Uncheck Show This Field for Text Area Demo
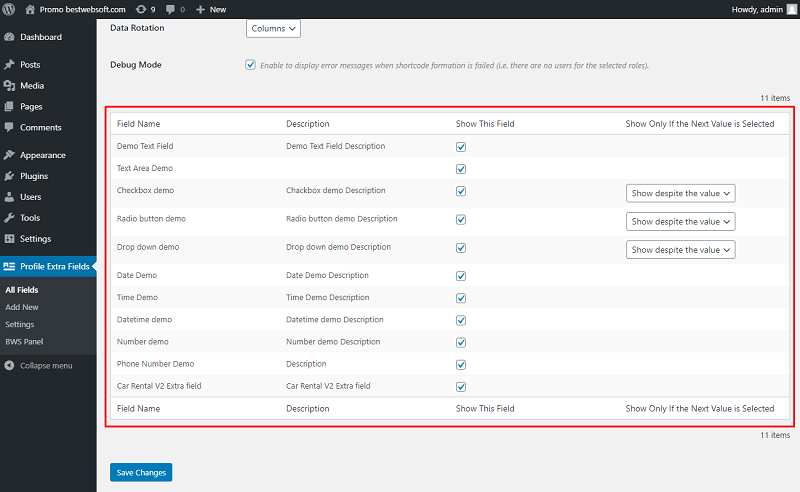 [x=461, y=169]
